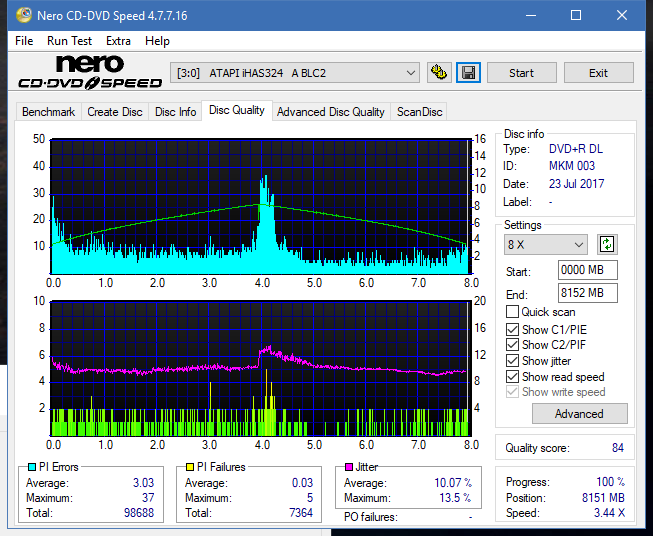Screen dimensions: 653x536
Task: Click the Nero app icon in title bar
Action: [24, 15]
